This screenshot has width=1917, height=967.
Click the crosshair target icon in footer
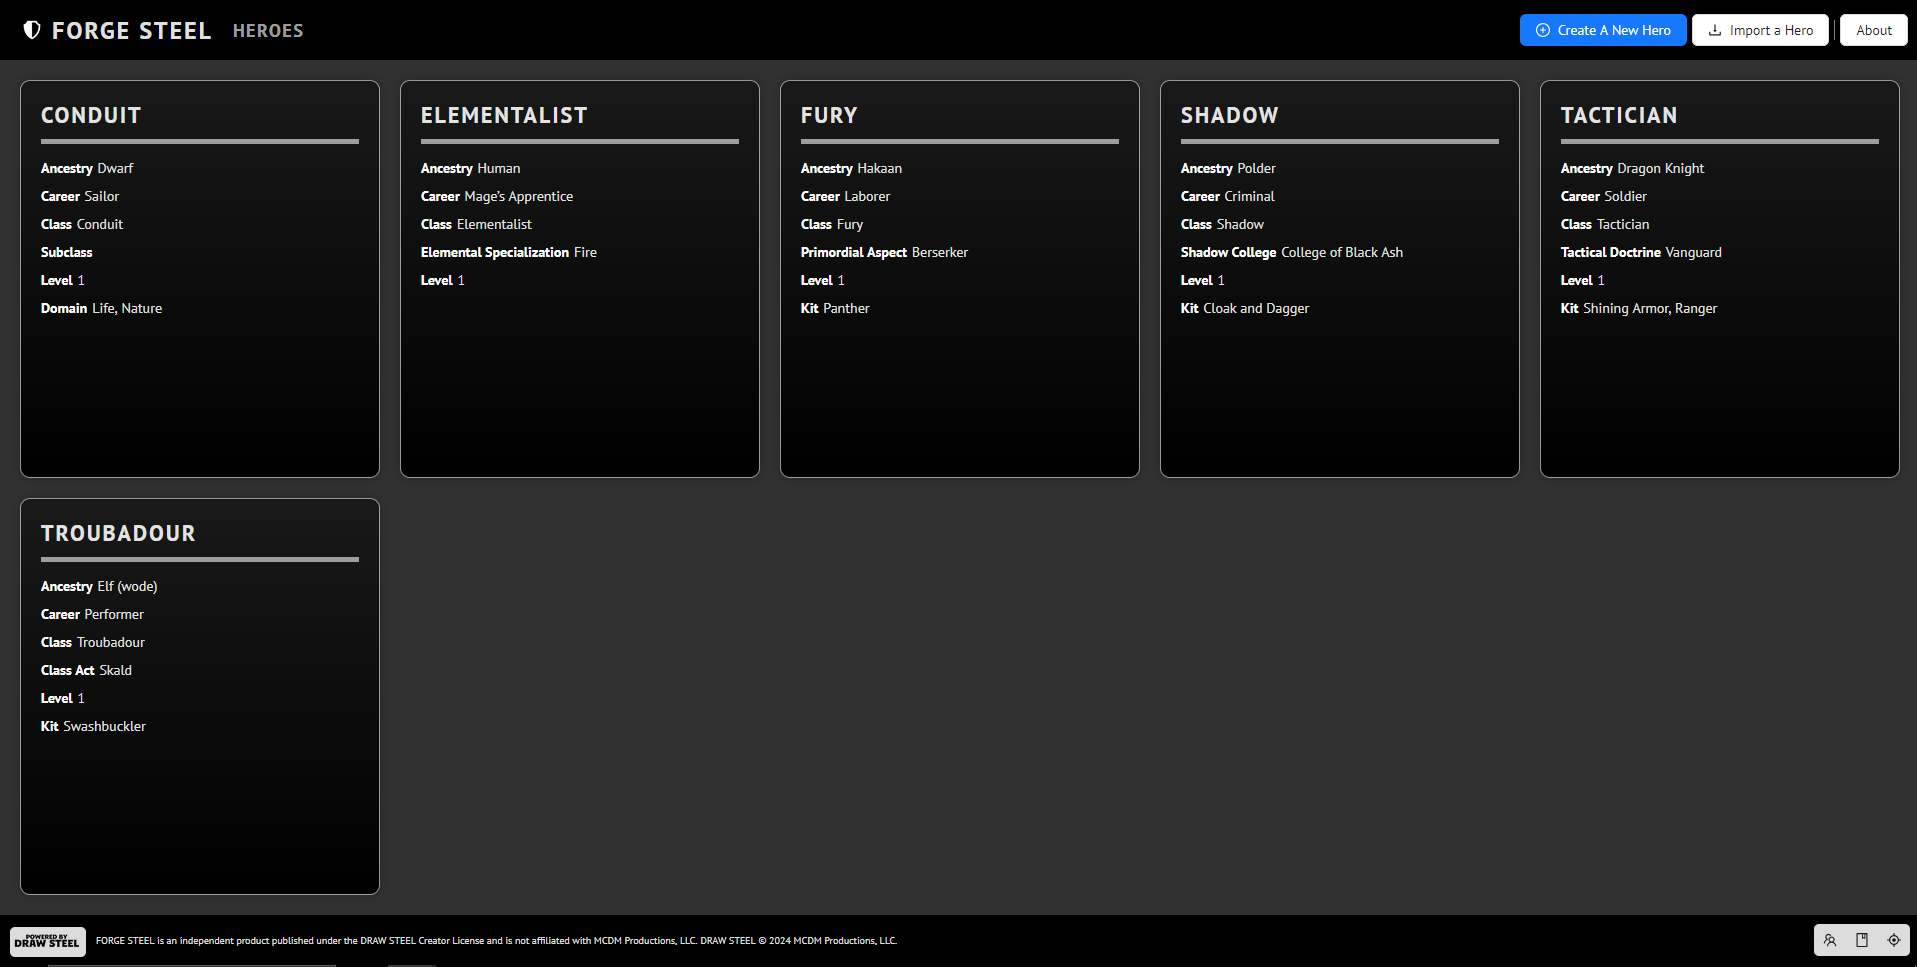click(x=1894, y=940)
